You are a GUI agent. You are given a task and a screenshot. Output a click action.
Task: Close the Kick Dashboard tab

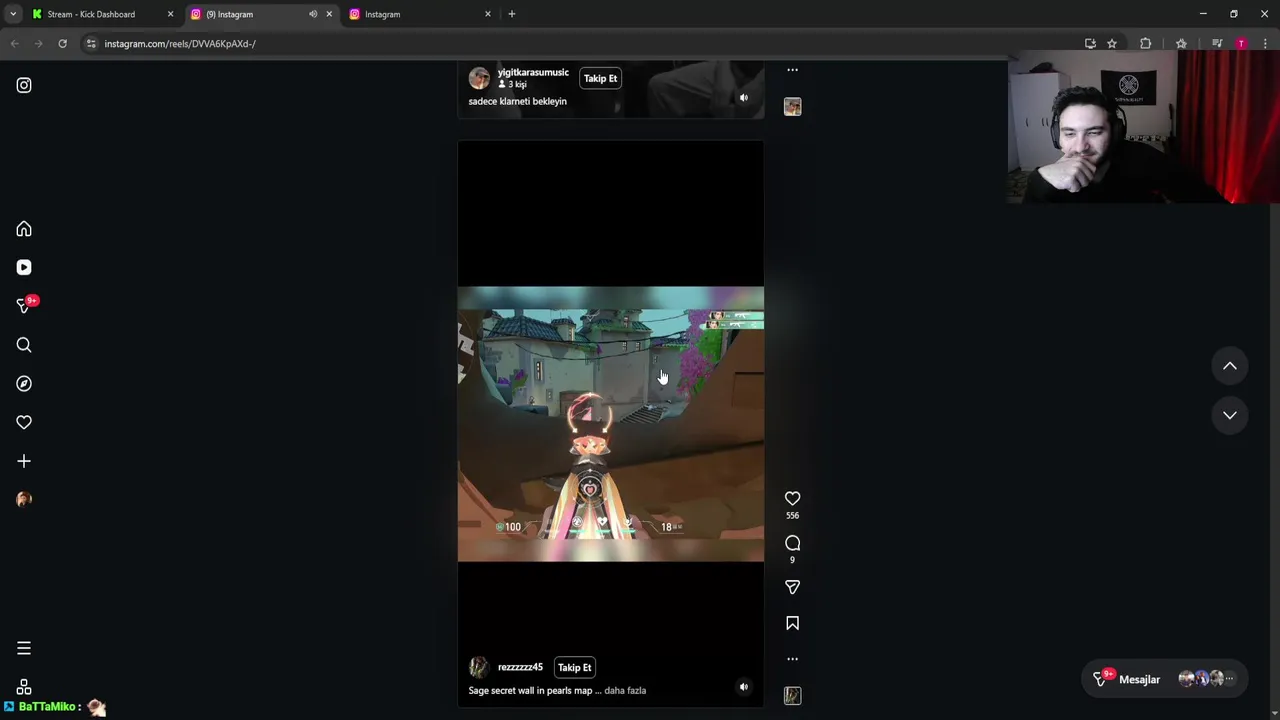170,14
